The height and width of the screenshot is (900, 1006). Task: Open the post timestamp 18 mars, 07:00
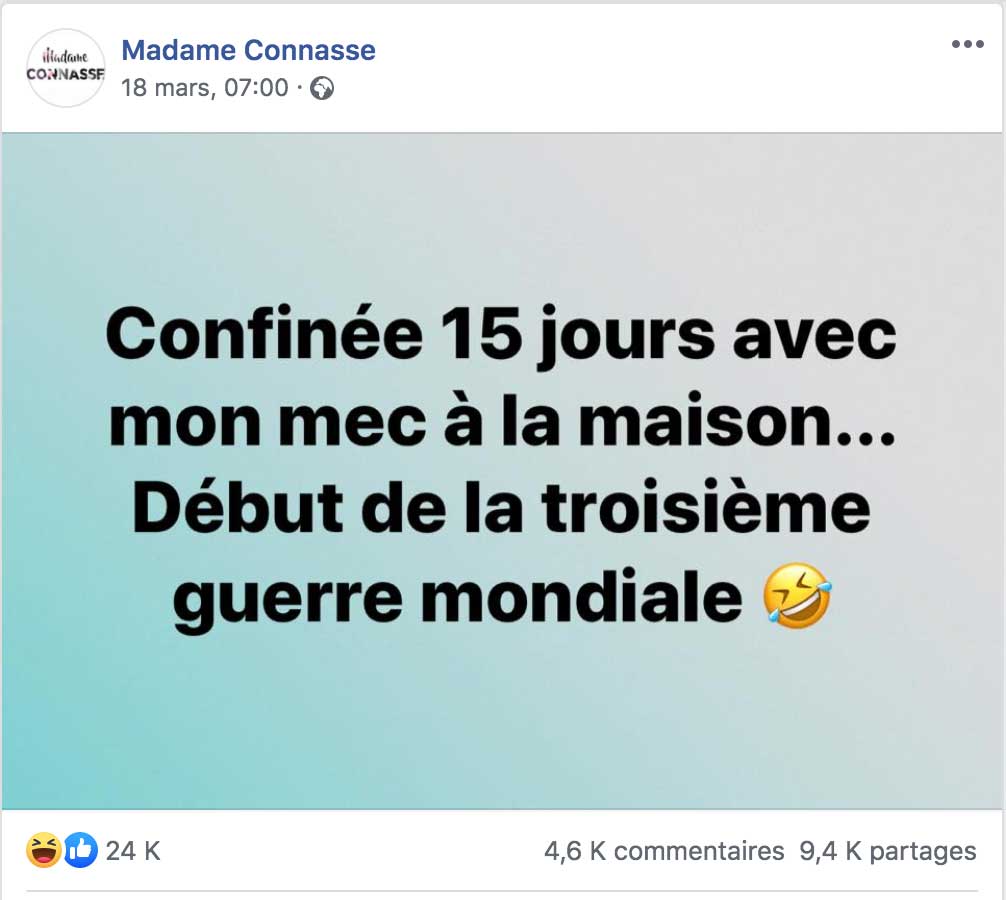(x=204, y=87)
